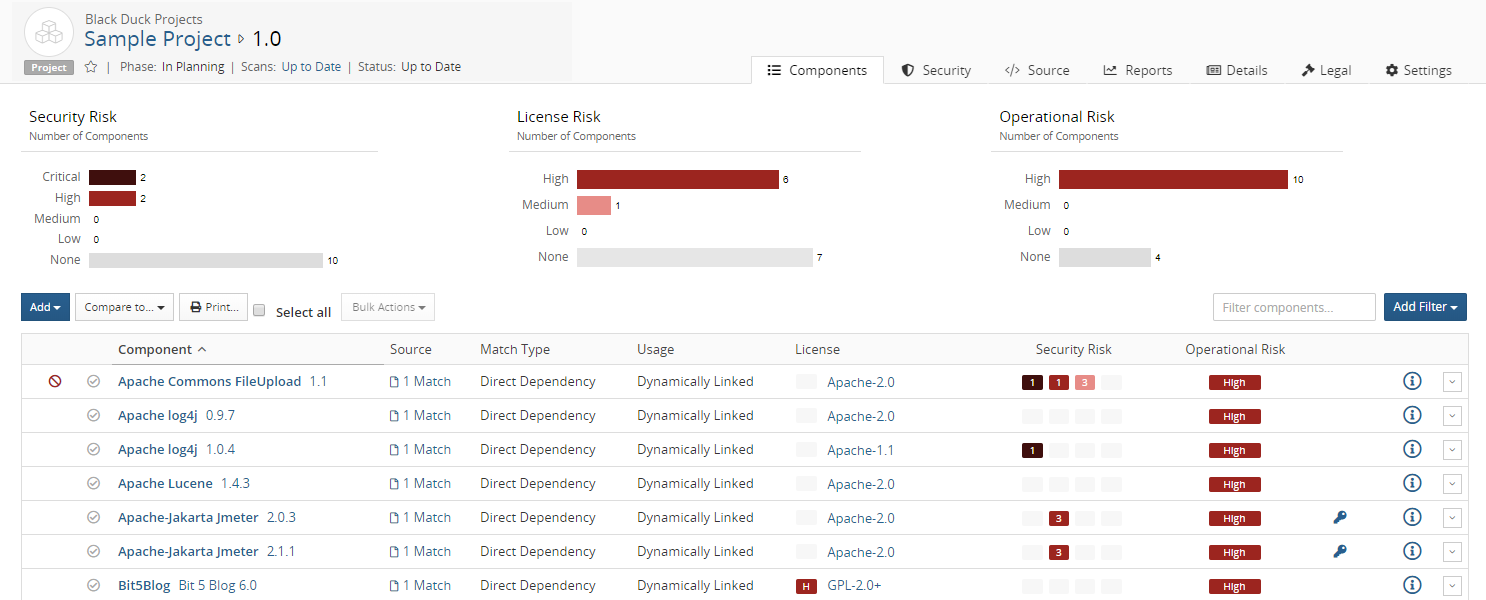This screenshot has width=1486, height=600.
Task: Open the Bit5Blog component link
Action: (144, 585)
